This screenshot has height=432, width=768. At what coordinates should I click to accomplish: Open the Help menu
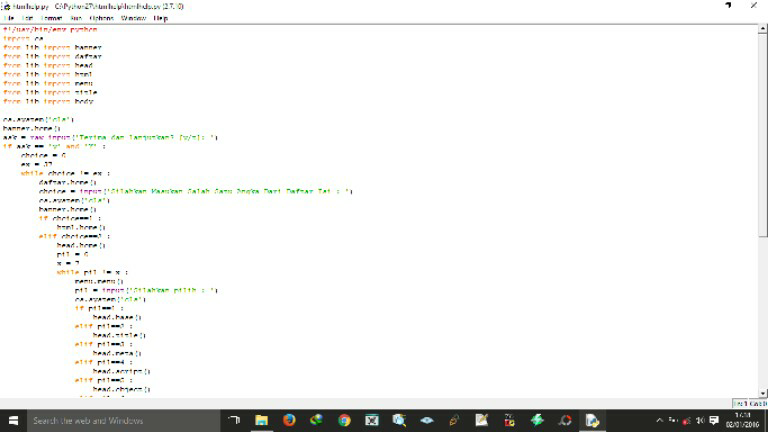pos(161,18)
